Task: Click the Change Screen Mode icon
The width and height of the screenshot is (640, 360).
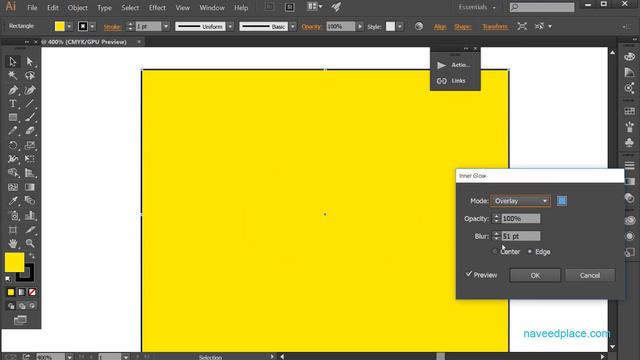Action: [x=20, y=320]
